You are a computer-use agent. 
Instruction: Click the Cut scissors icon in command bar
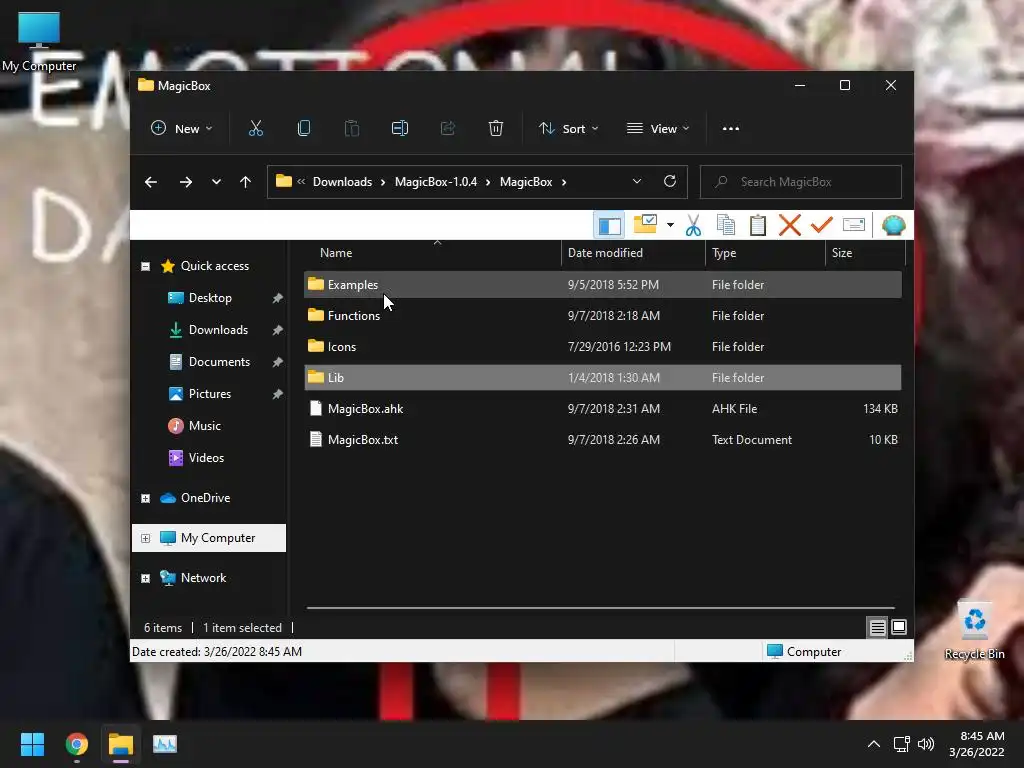pos(255,129)
